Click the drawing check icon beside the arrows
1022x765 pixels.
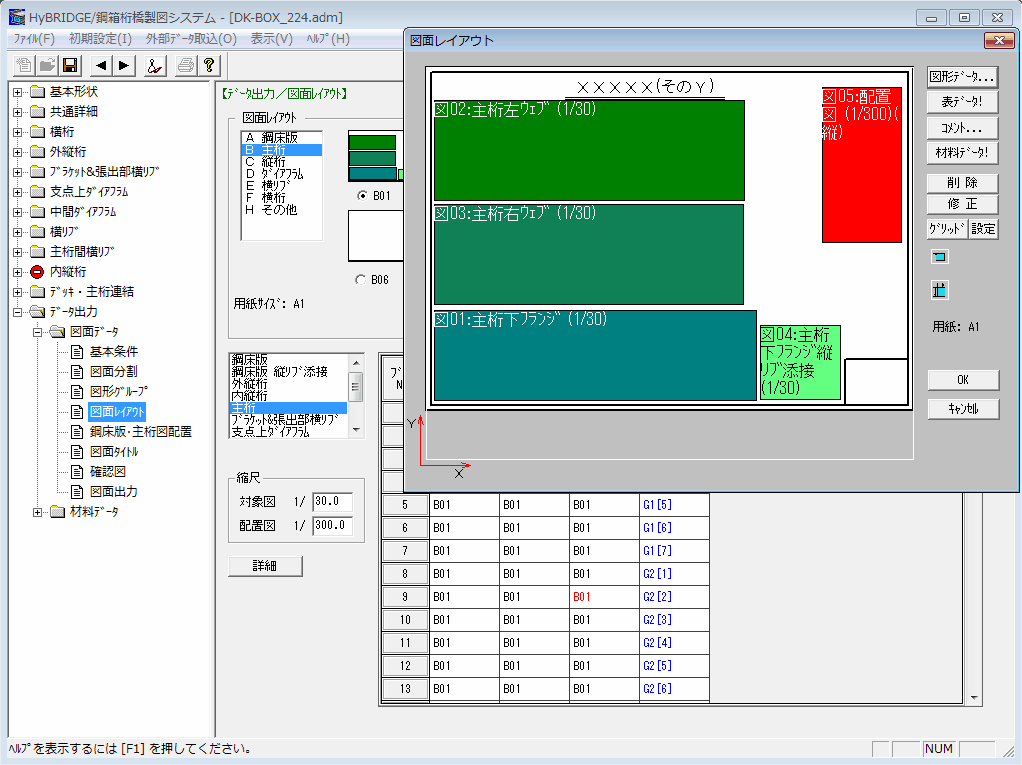154,65
